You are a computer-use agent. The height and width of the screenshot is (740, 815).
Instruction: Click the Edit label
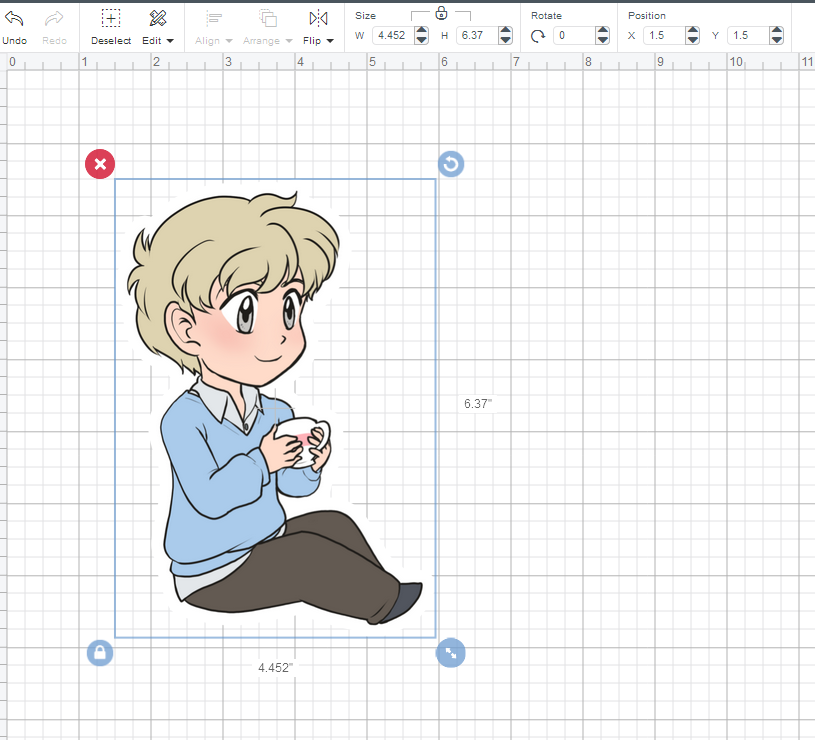point(152,41)
